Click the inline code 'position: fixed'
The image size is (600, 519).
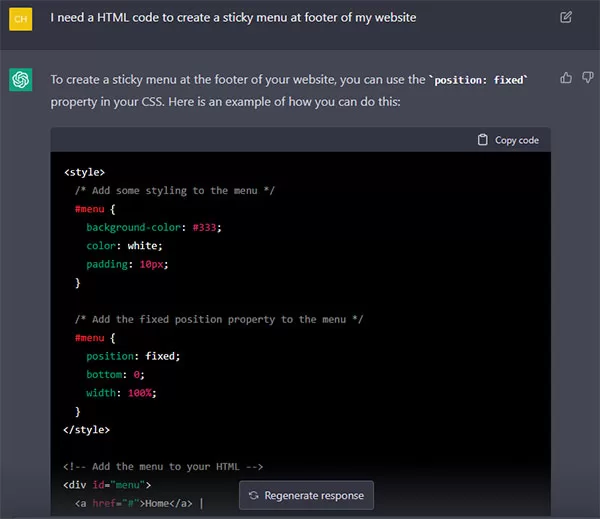478,80
